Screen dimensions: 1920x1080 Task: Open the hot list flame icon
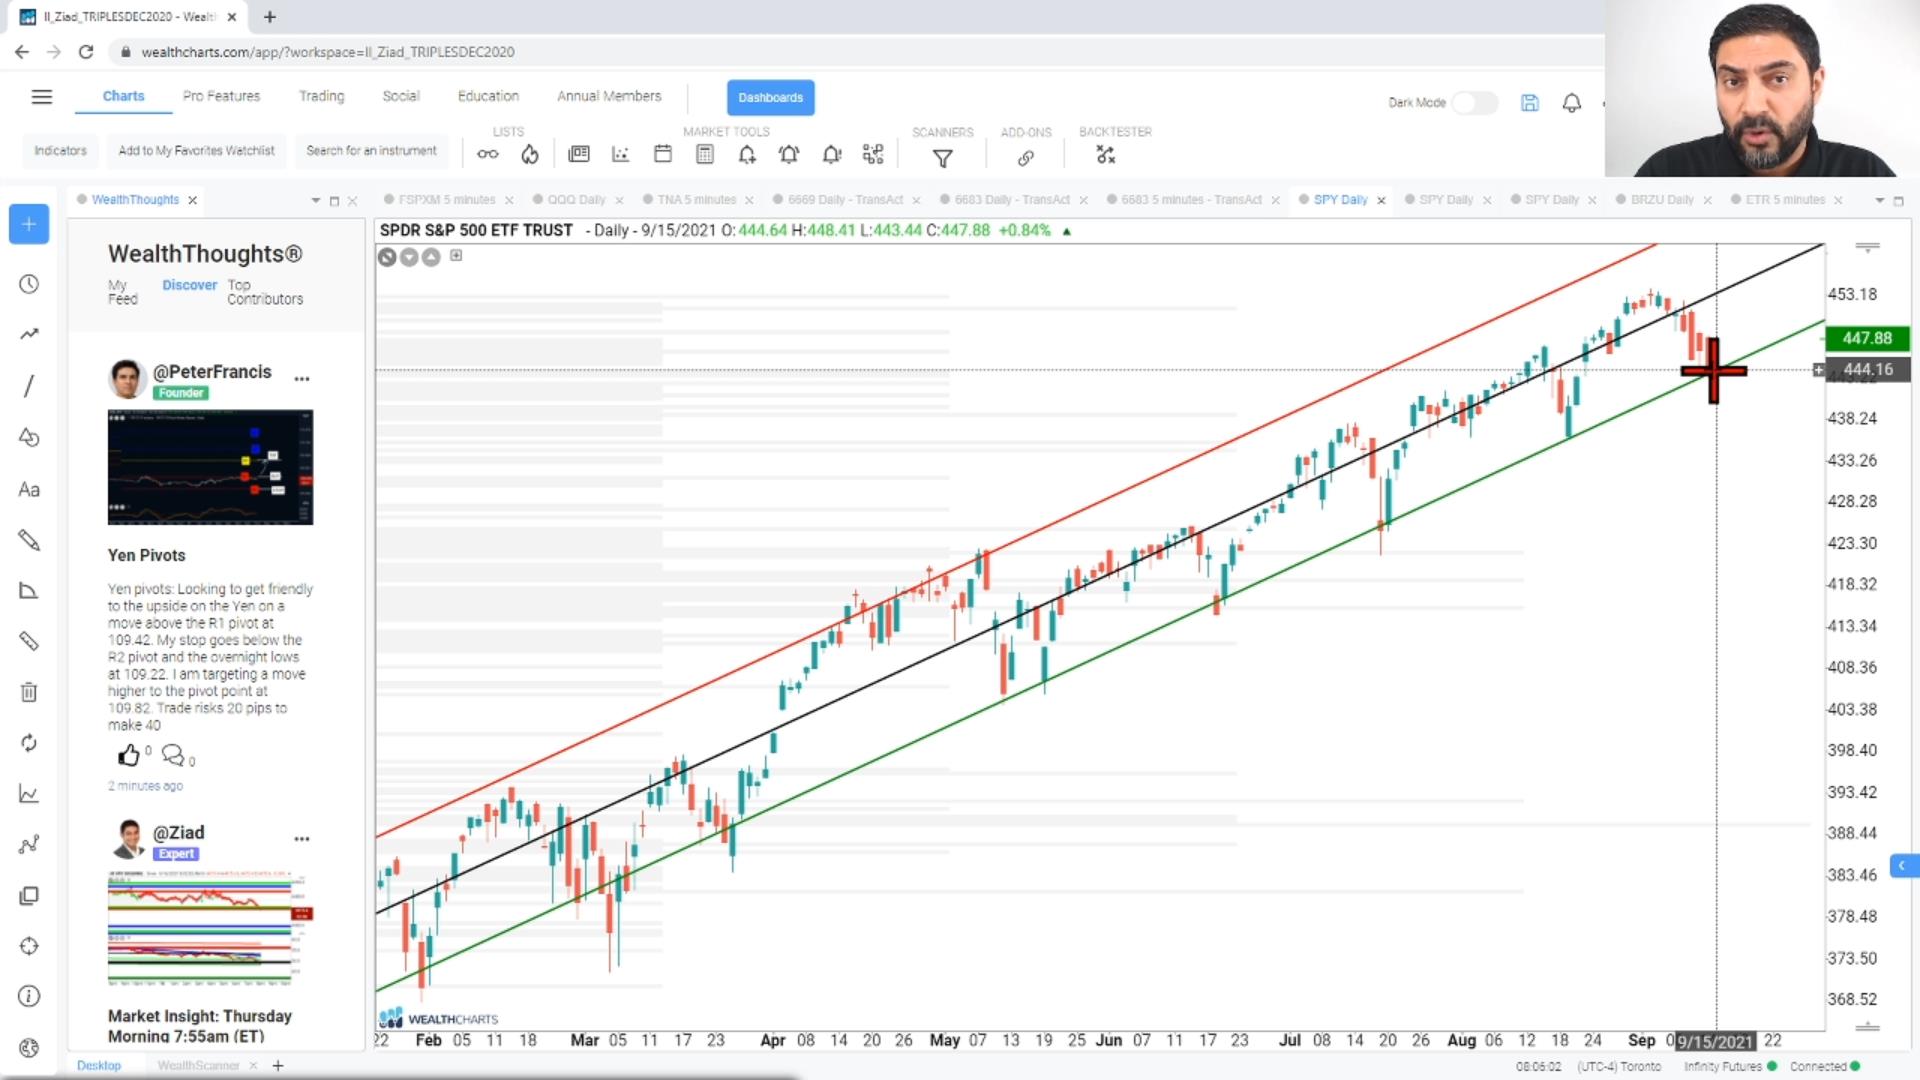[x=530, y=154]
